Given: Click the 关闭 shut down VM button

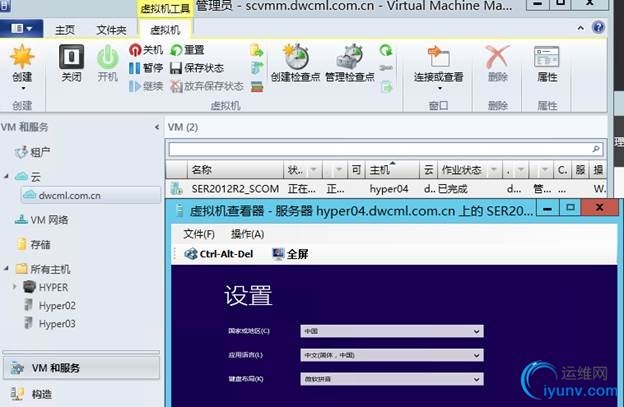Looking at the screenshot, I should [x=71, y=63].
